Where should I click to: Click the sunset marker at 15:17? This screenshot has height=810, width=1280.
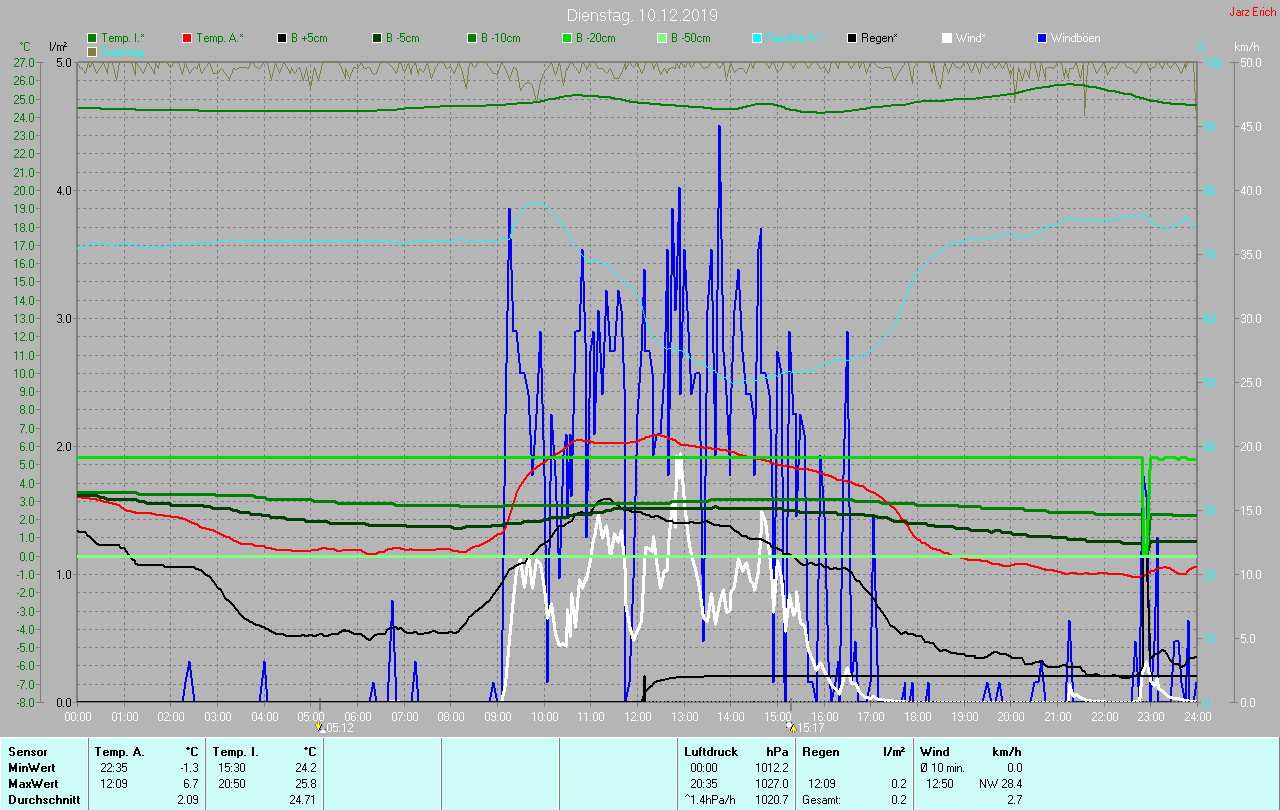click(791, 727)
